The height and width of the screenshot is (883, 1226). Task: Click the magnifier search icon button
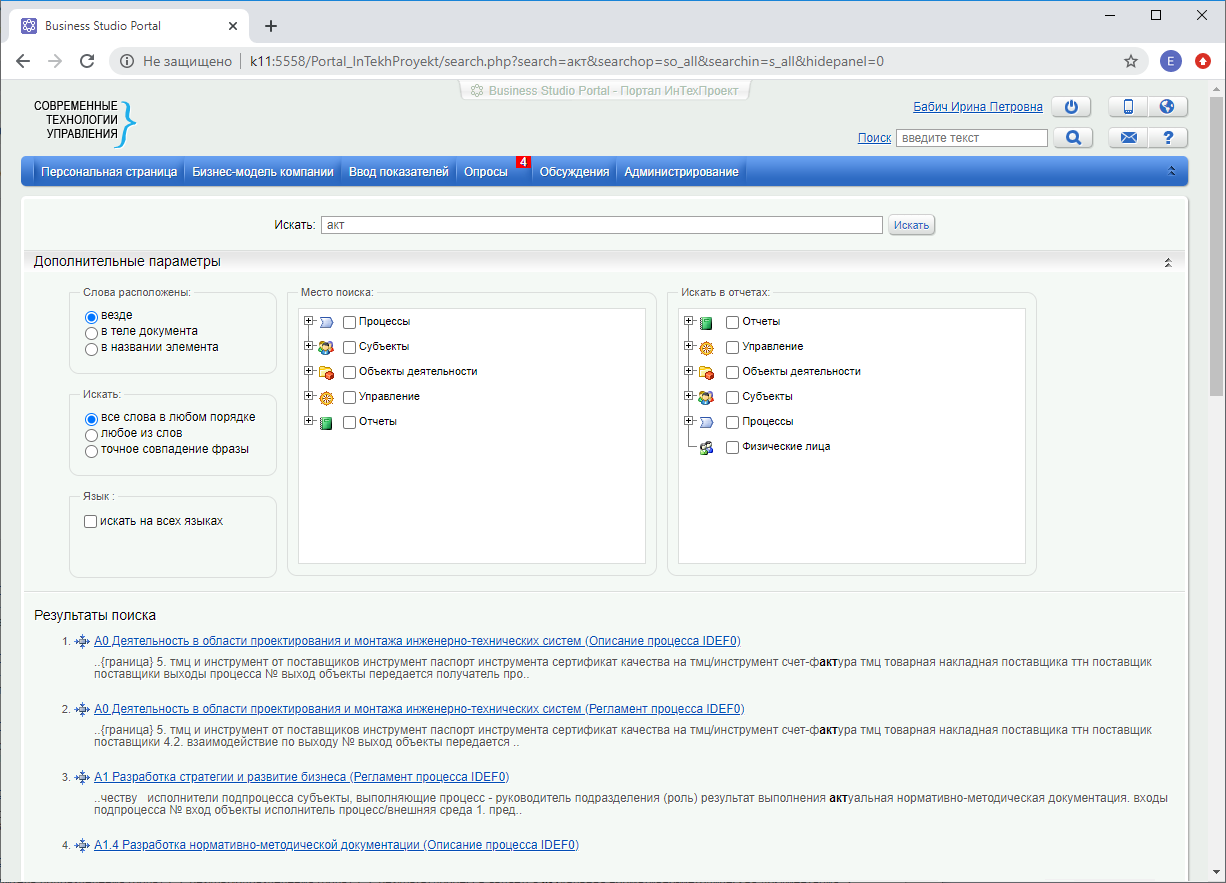click(1072, 138)
